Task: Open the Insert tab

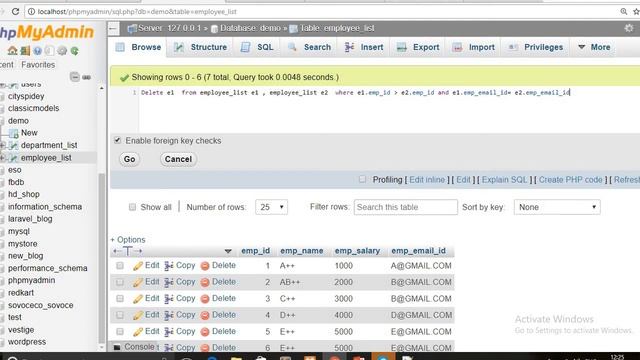Action: 364,47
